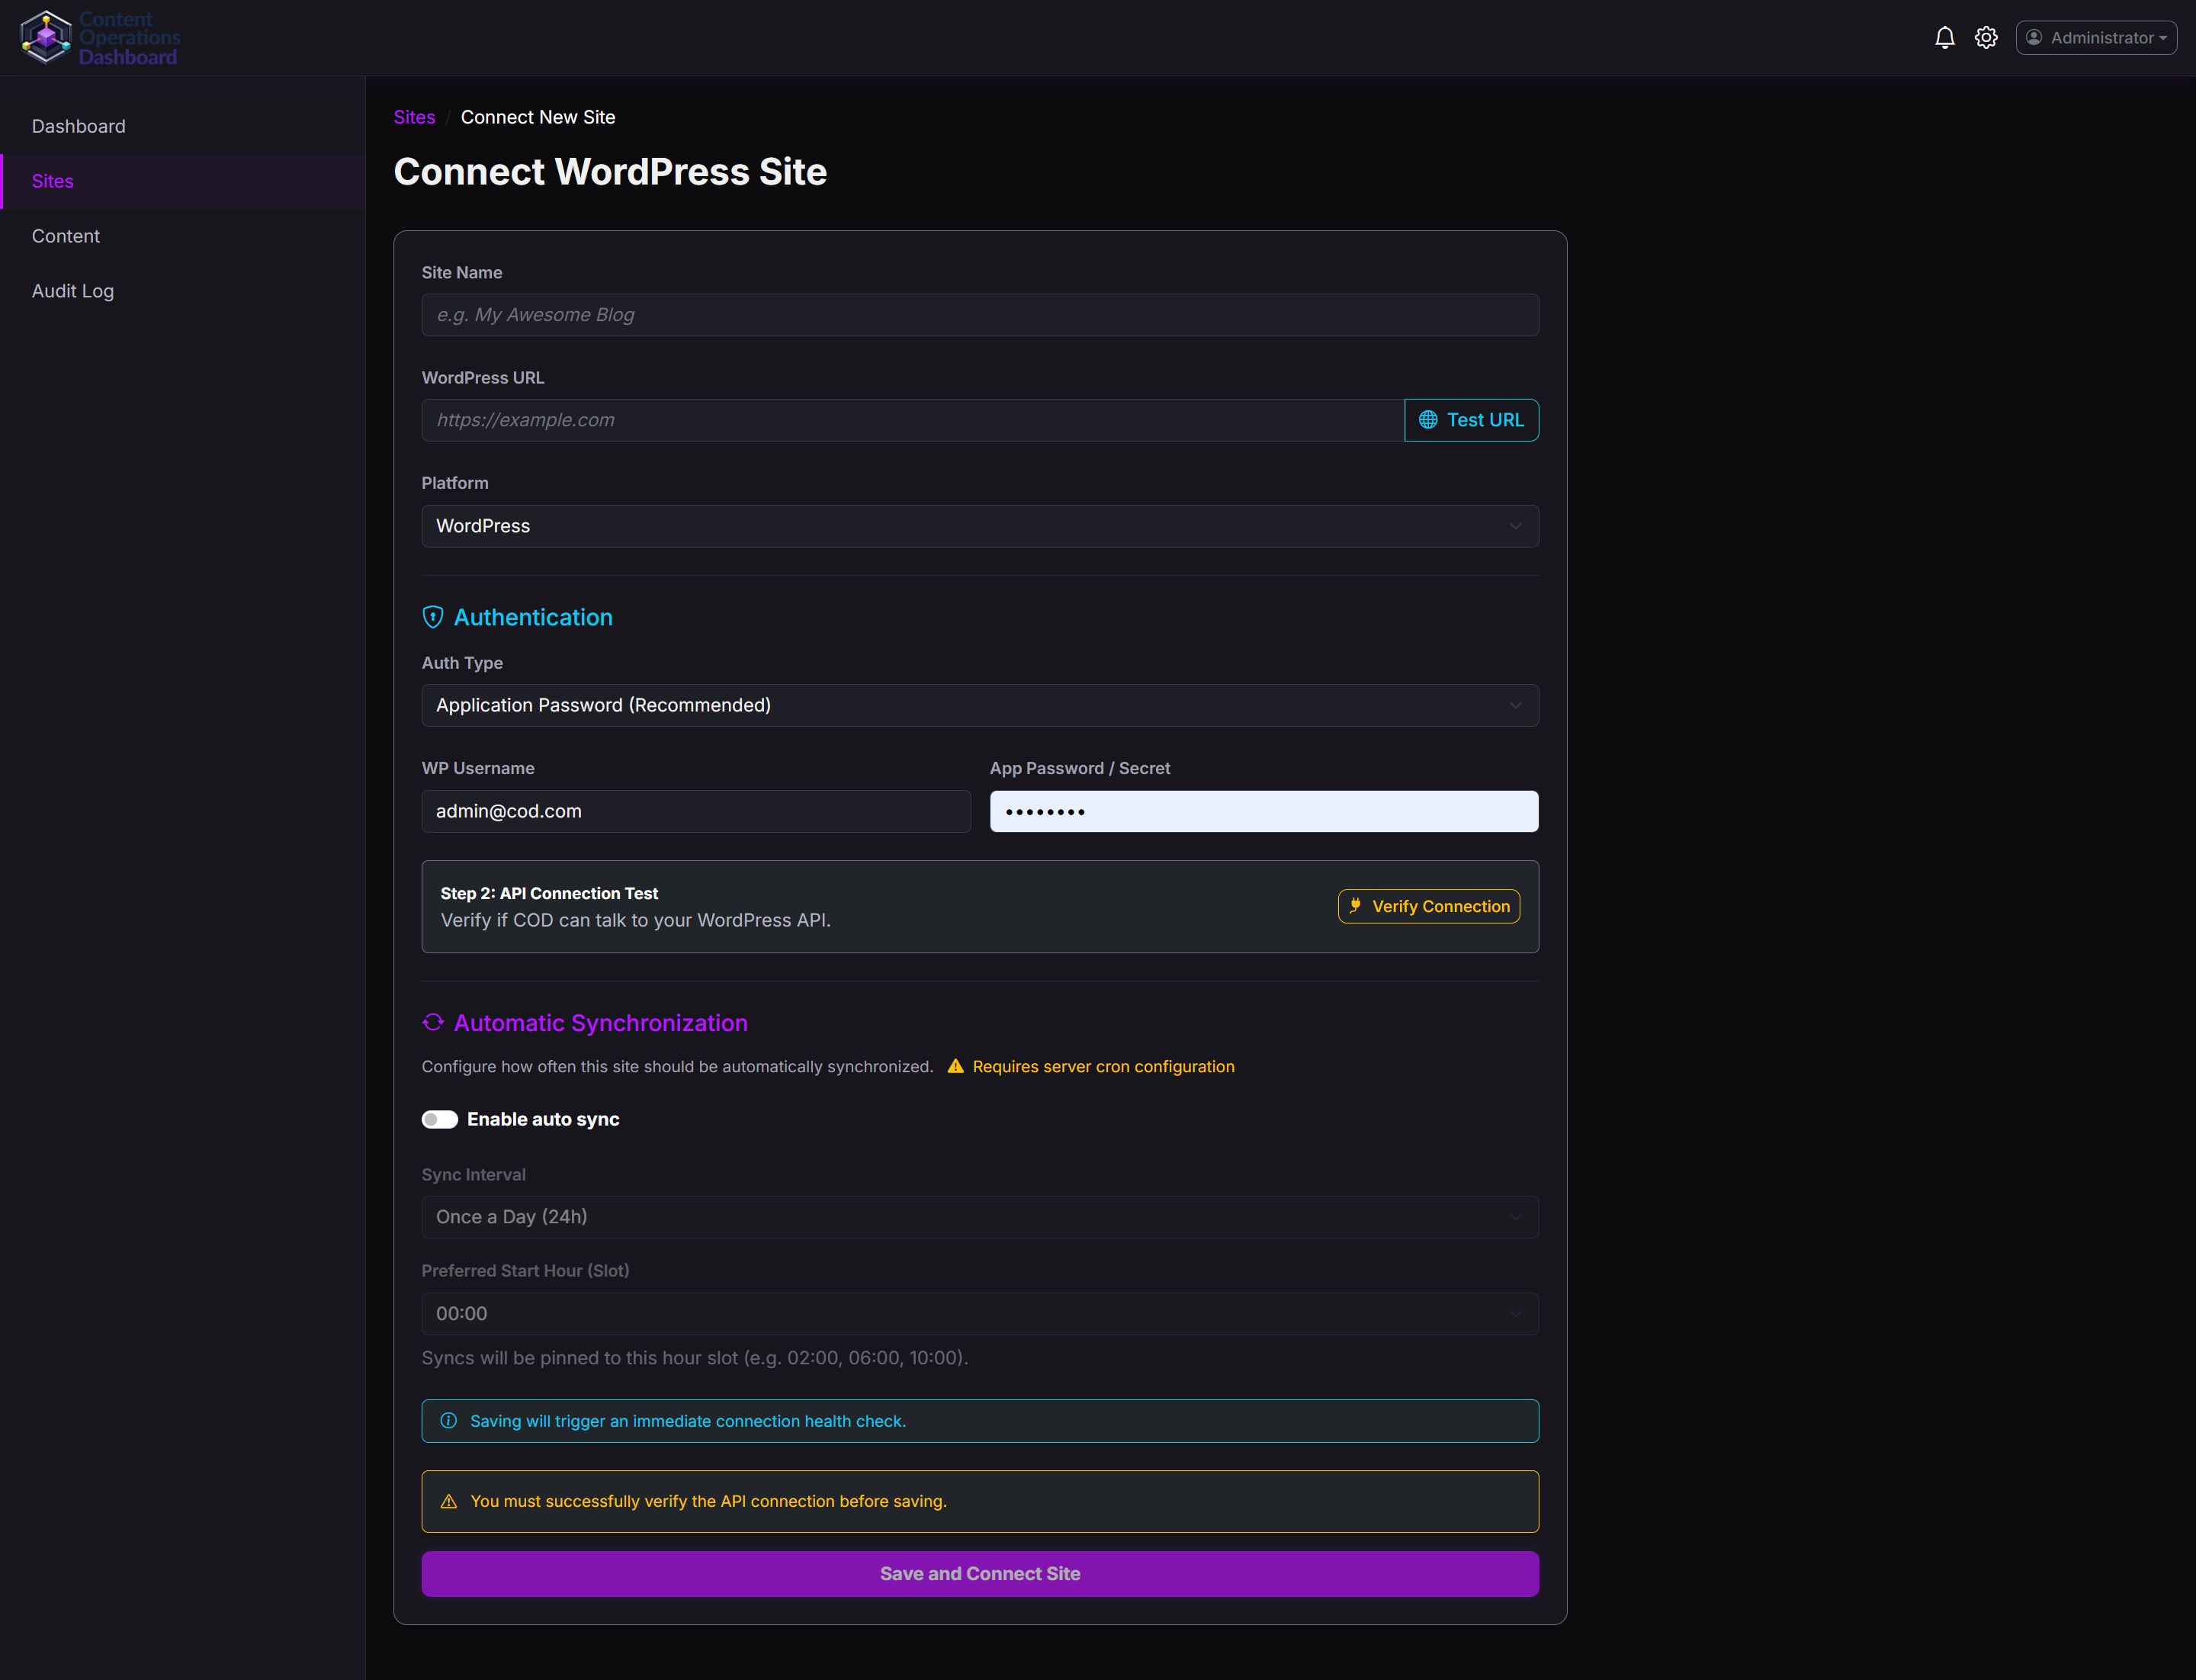Go to Dashboard in the sidebar
2196x1680 pixels.
[79, 126]
